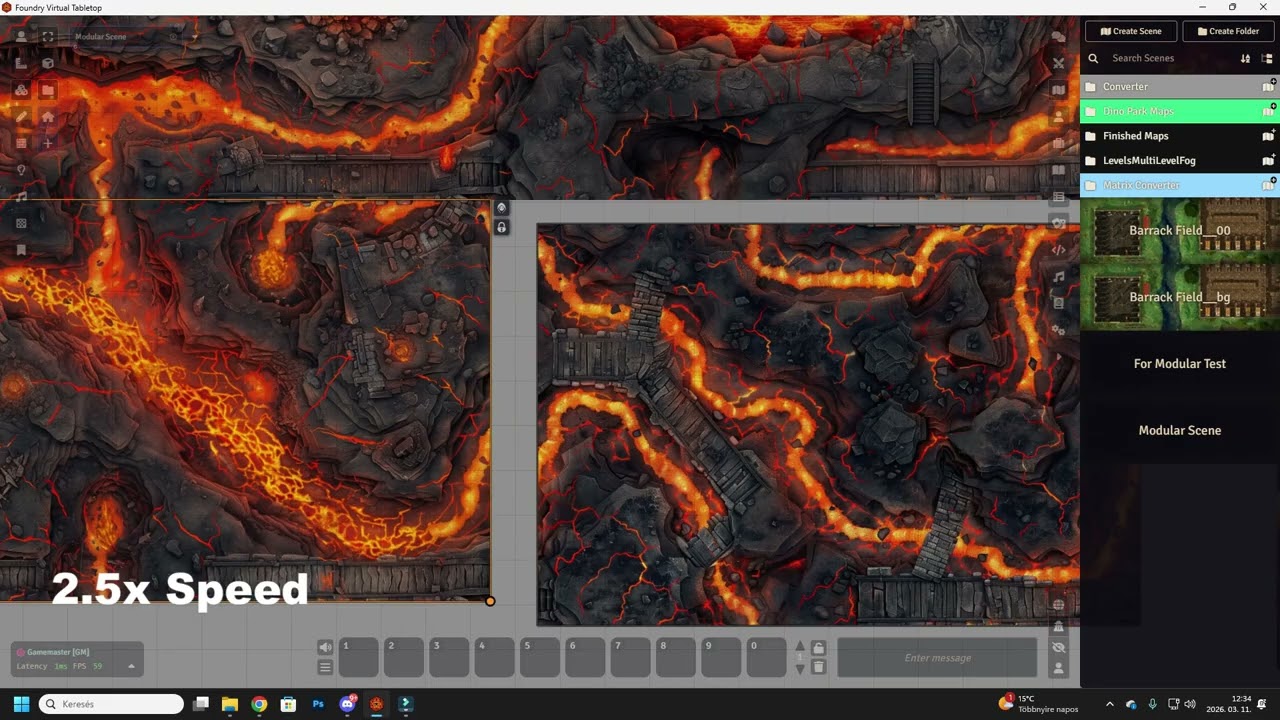1280x720 pixels.
Task: Open the Wall controls layer
Action: 21,143
